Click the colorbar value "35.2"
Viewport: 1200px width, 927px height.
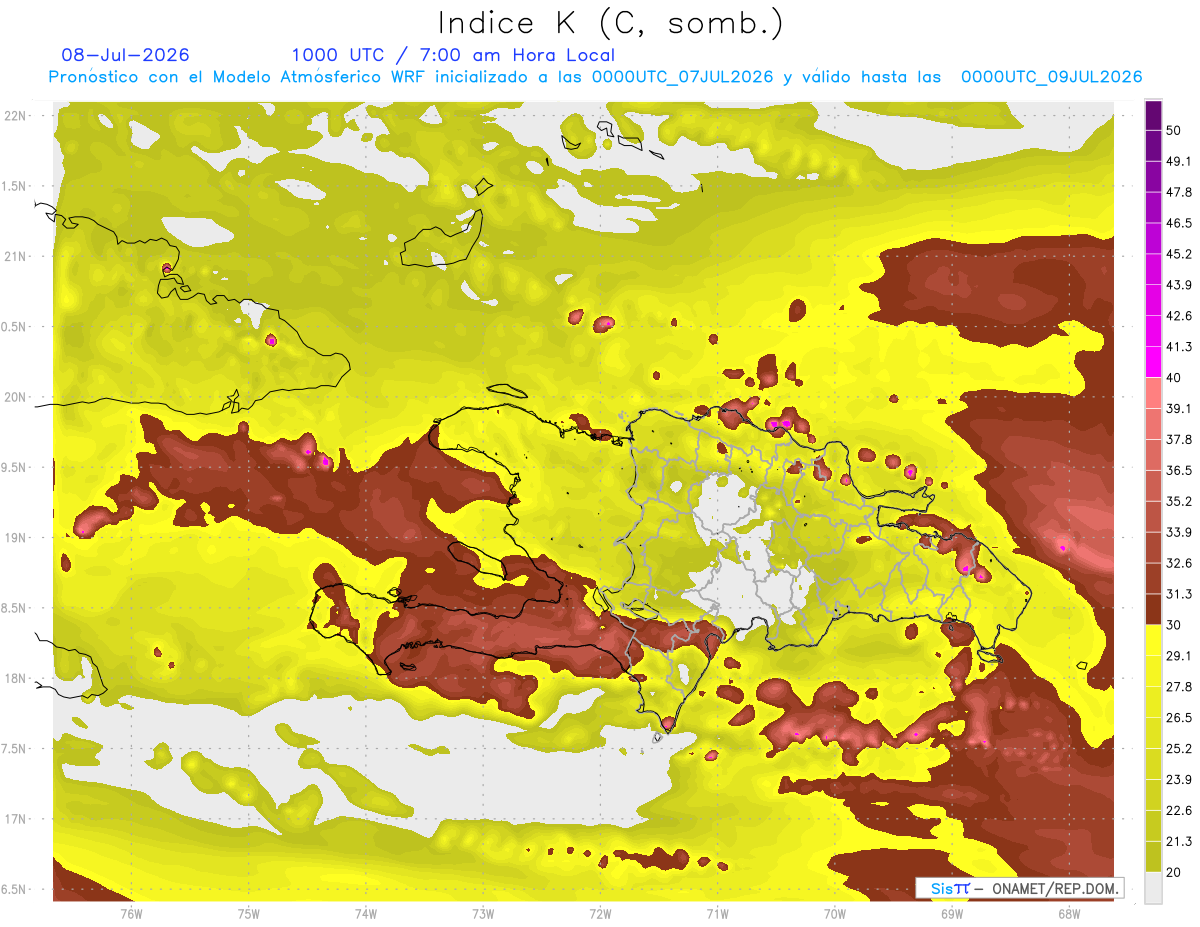1178,501
